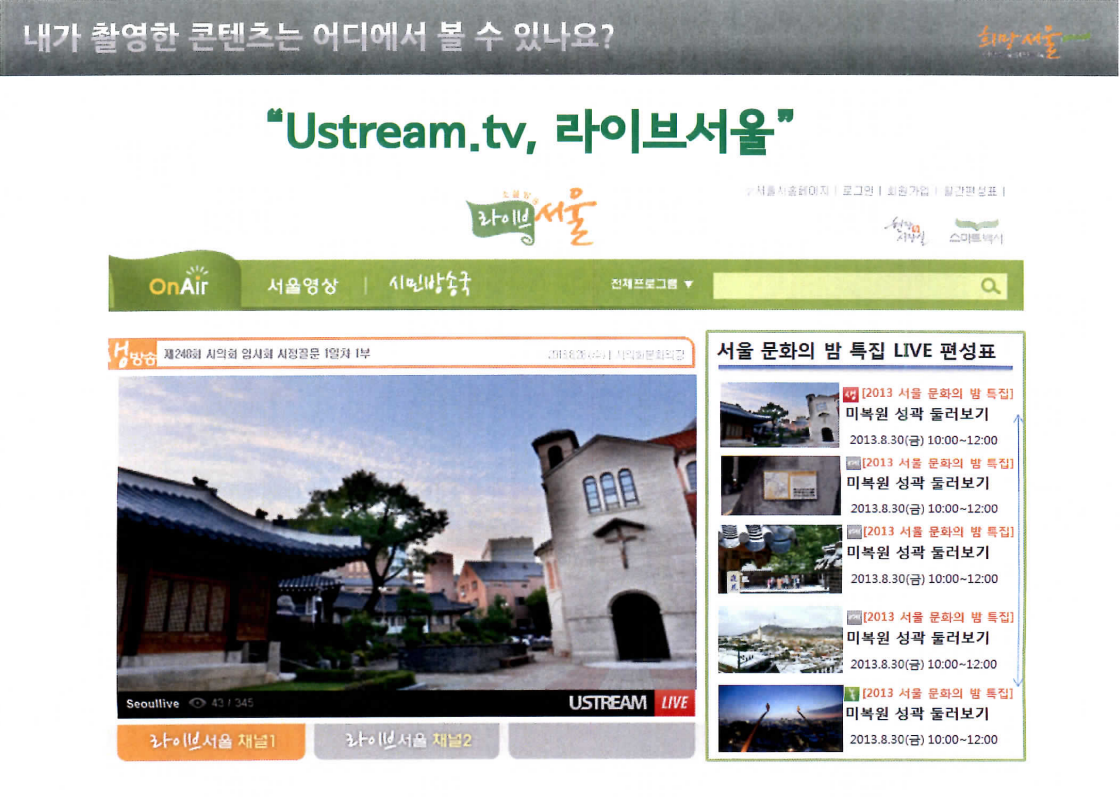Click the search magnifier icon
The image size is (1120, 801).
pos(990,287)
